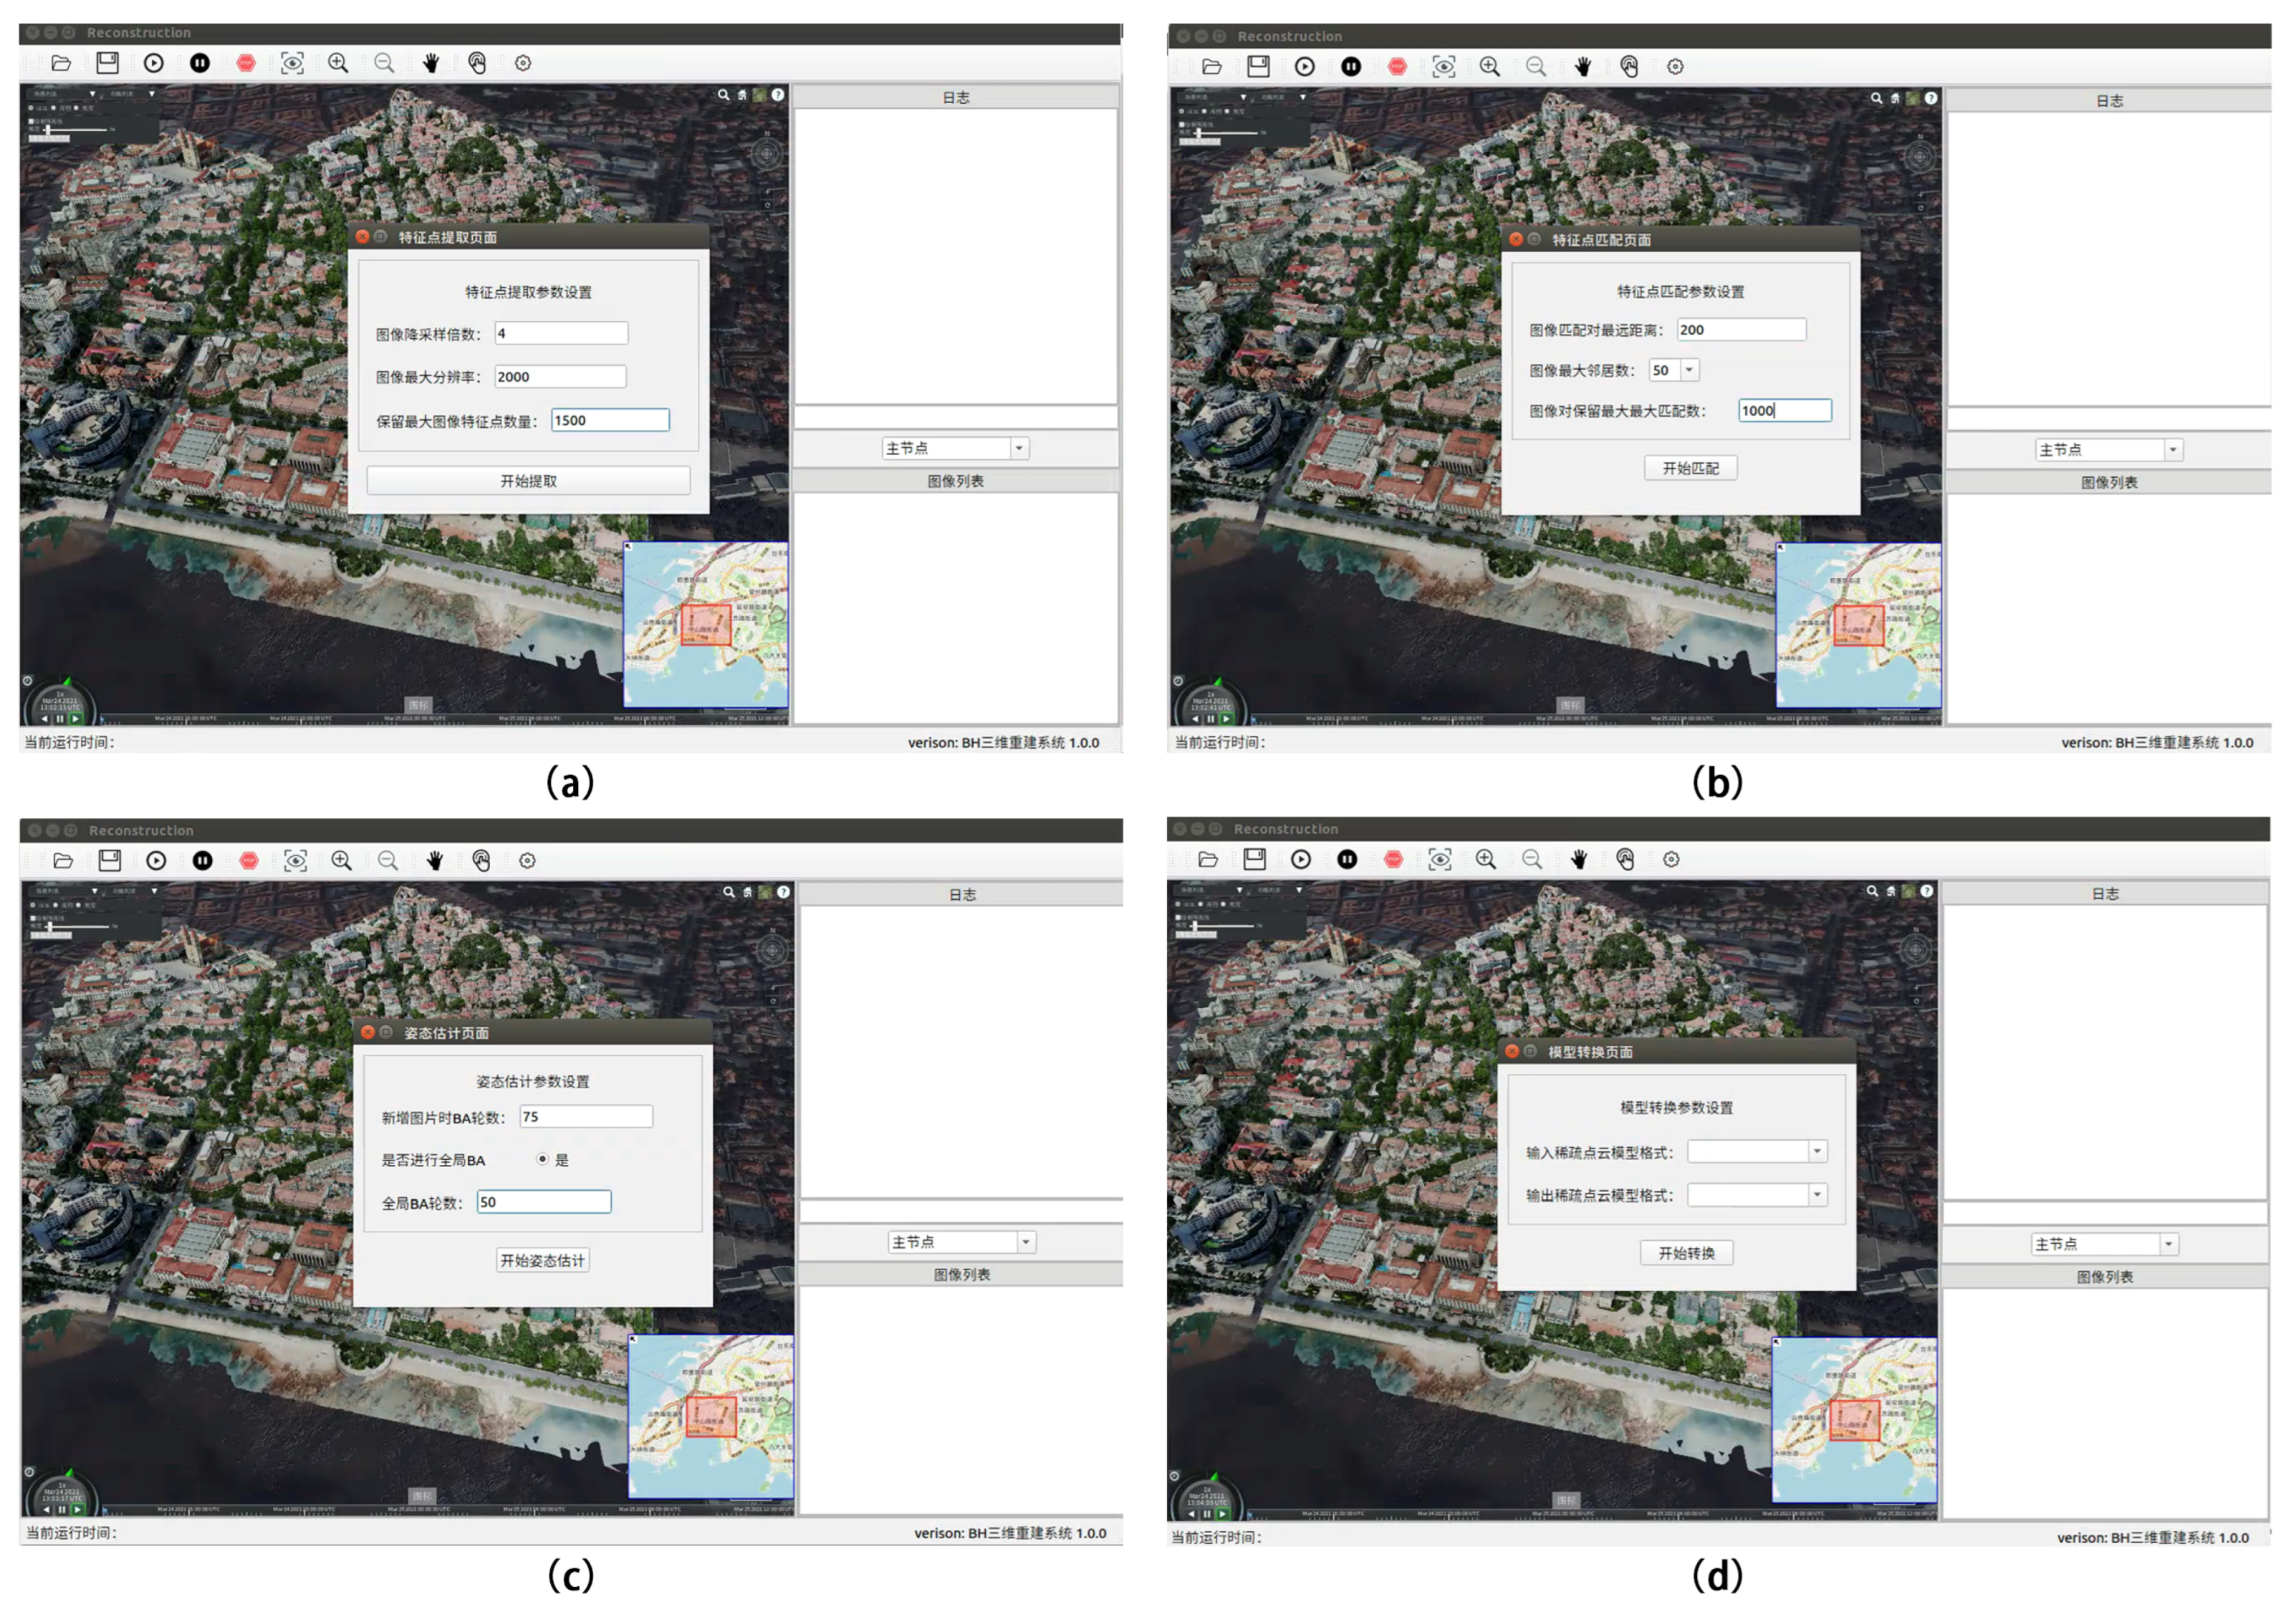2296x1612 pixels.
Task: Select the zoom-in magnifier in panel (c) toolbar
Action: coord(341,860)
